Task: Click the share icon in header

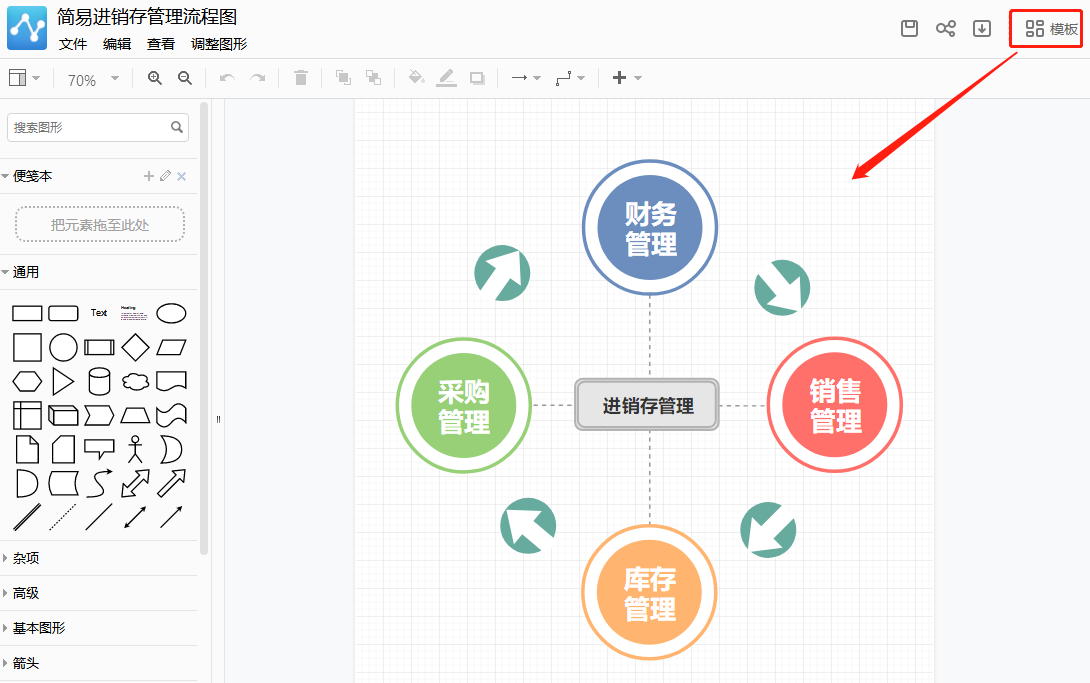Action: (x=945, y=28)
